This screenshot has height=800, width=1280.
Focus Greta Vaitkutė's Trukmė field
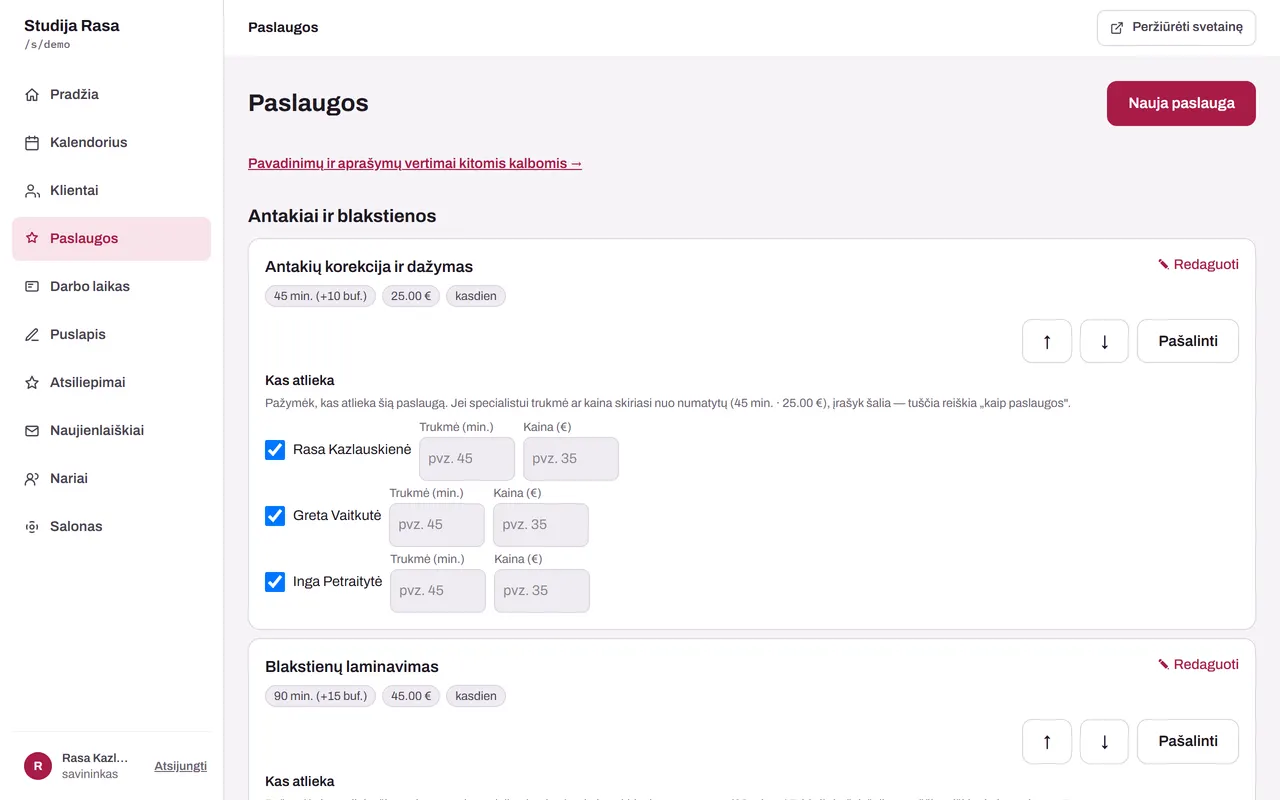click(437, 525)
